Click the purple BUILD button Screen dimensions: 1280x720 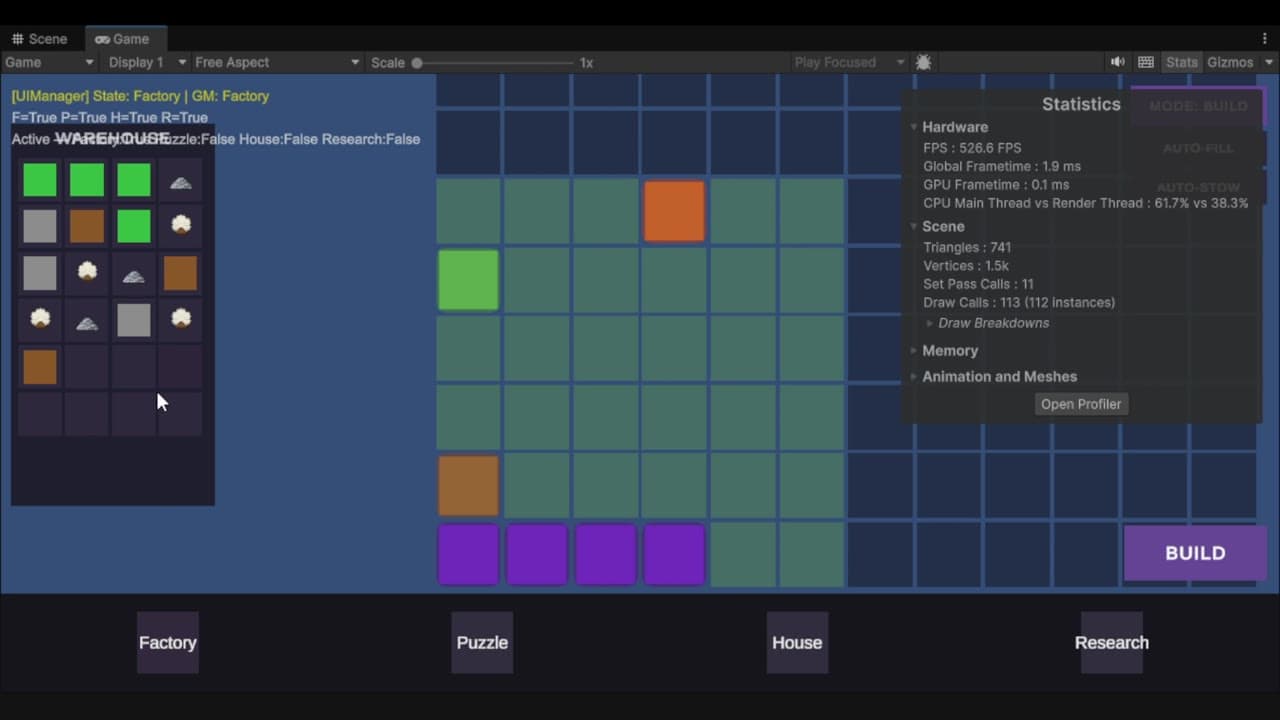click(x=1195, y=553)
